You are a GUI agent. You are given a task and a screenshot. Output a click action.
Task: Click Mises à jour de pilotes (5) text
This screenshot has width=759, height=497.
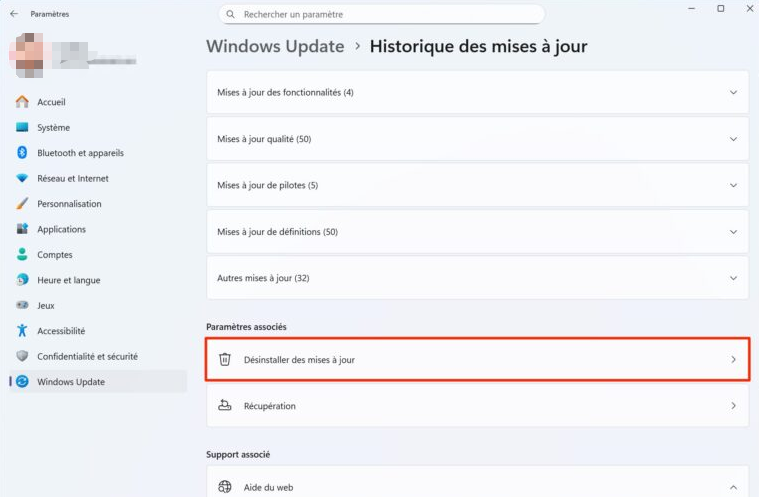click(267, 185)
